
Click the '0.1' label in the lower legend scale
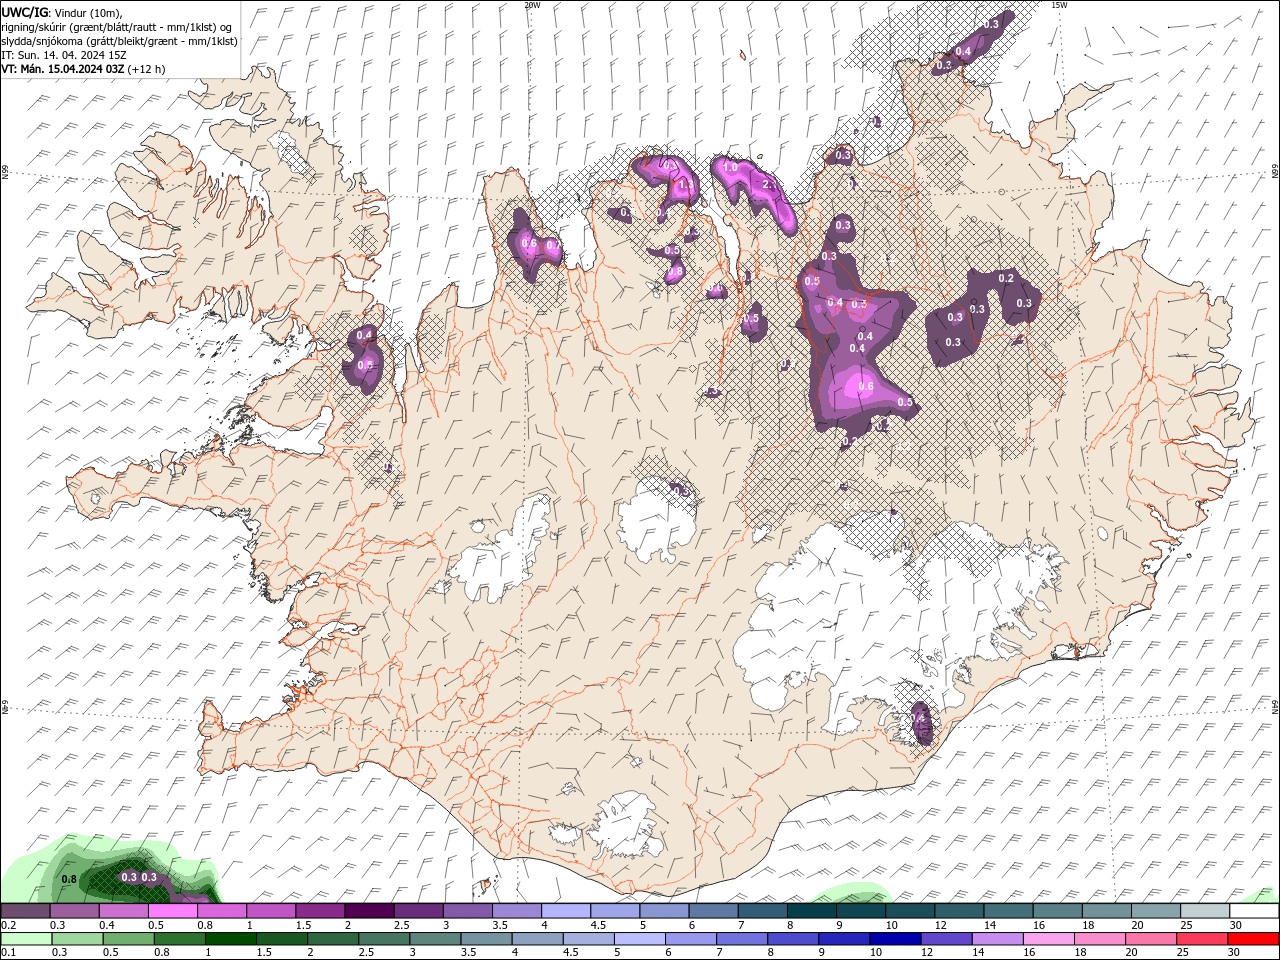point(9,953)
